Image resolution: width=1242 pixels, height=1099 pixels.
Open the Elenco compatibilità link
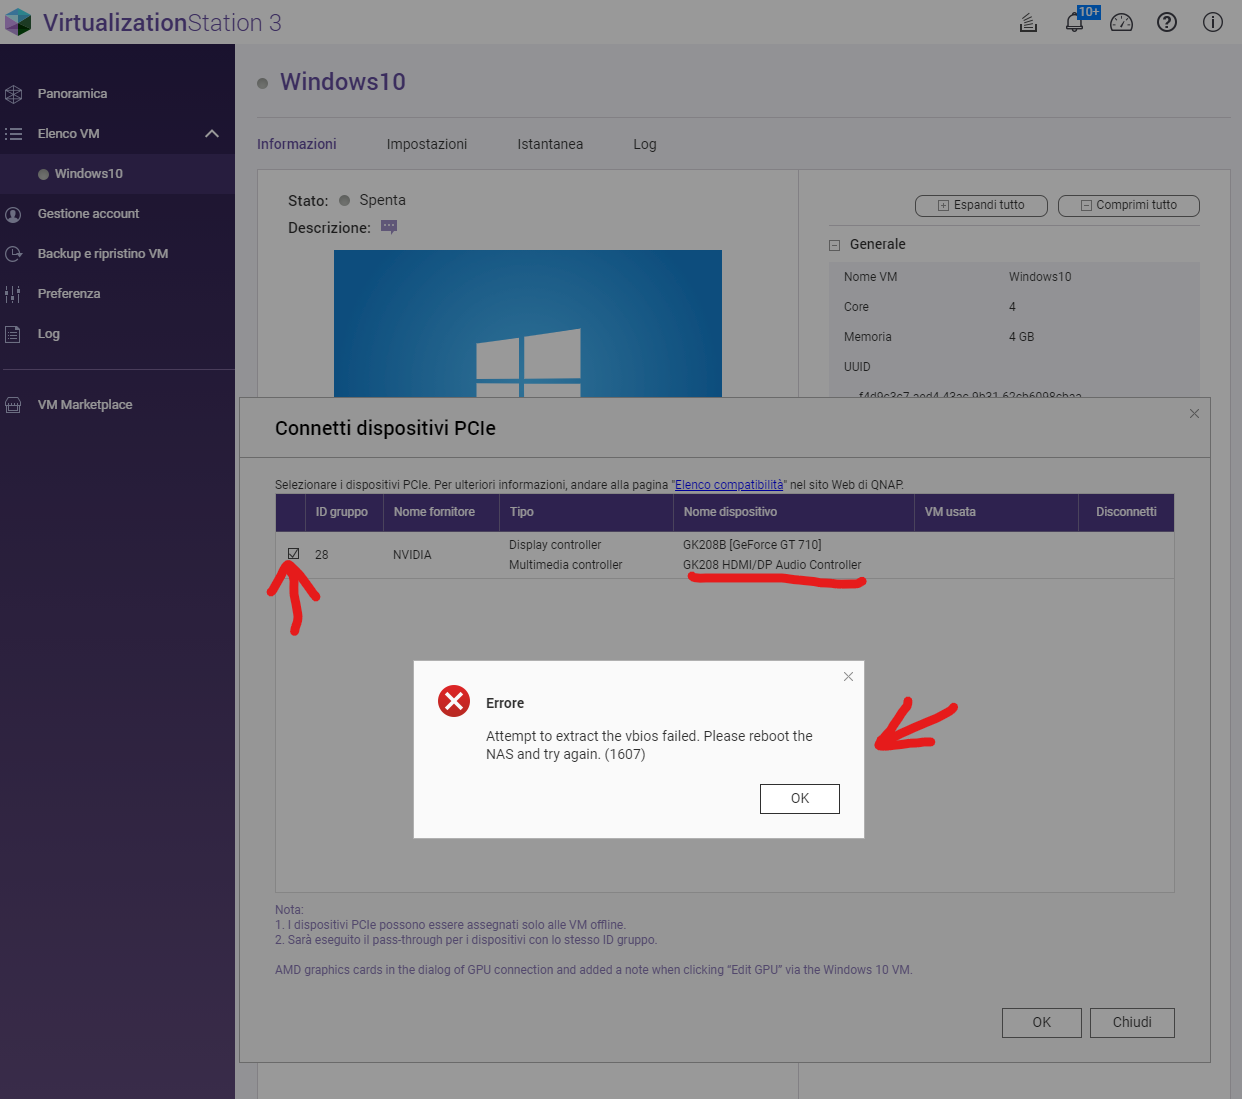pyautogui.click(x=729, y=485)
